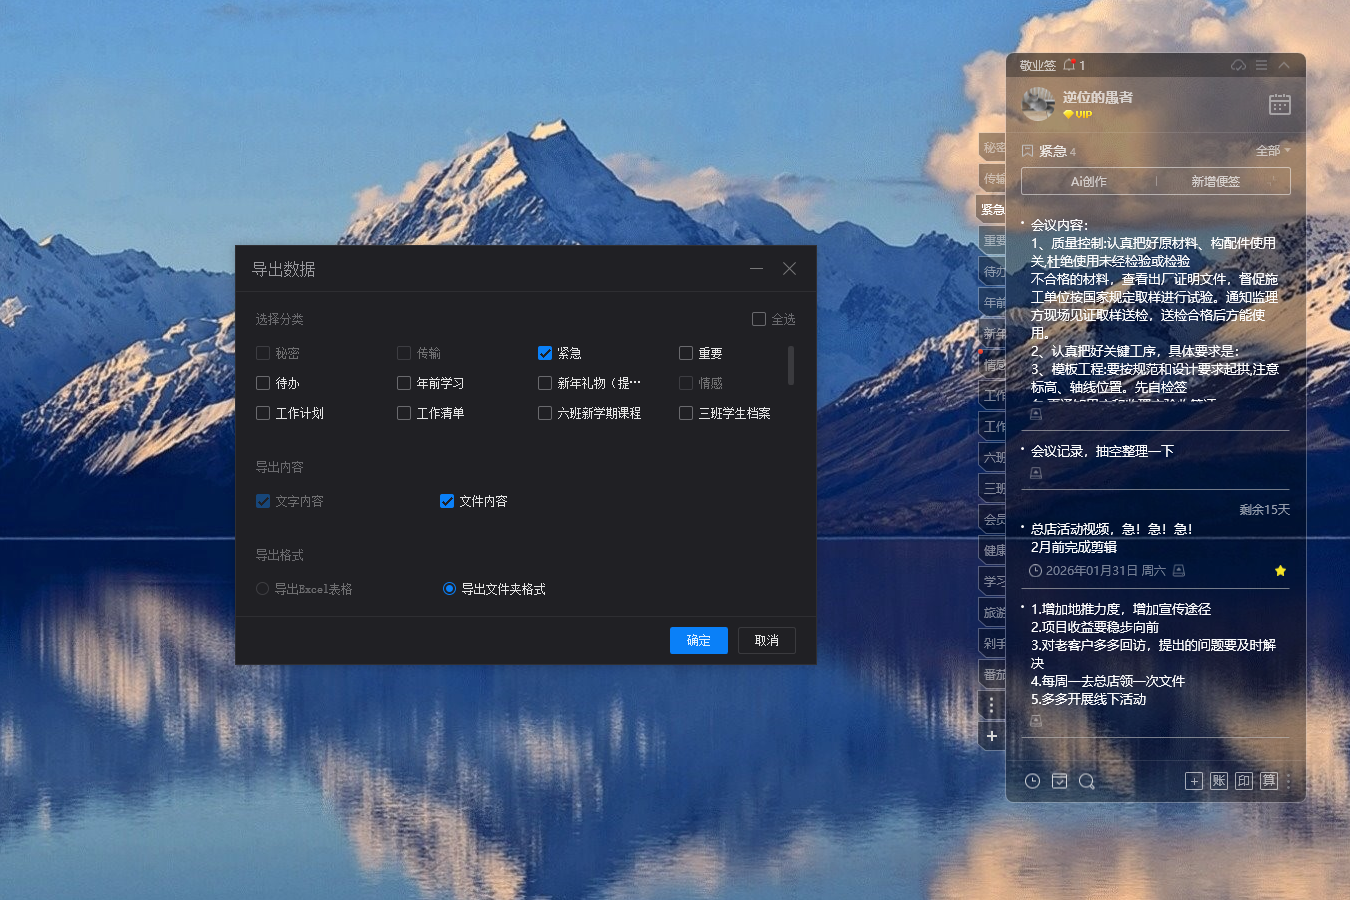Viewport: 1350px width, 900px height.
Task: Click the cloud sync icon in title bar
Action: (1237, 64)
